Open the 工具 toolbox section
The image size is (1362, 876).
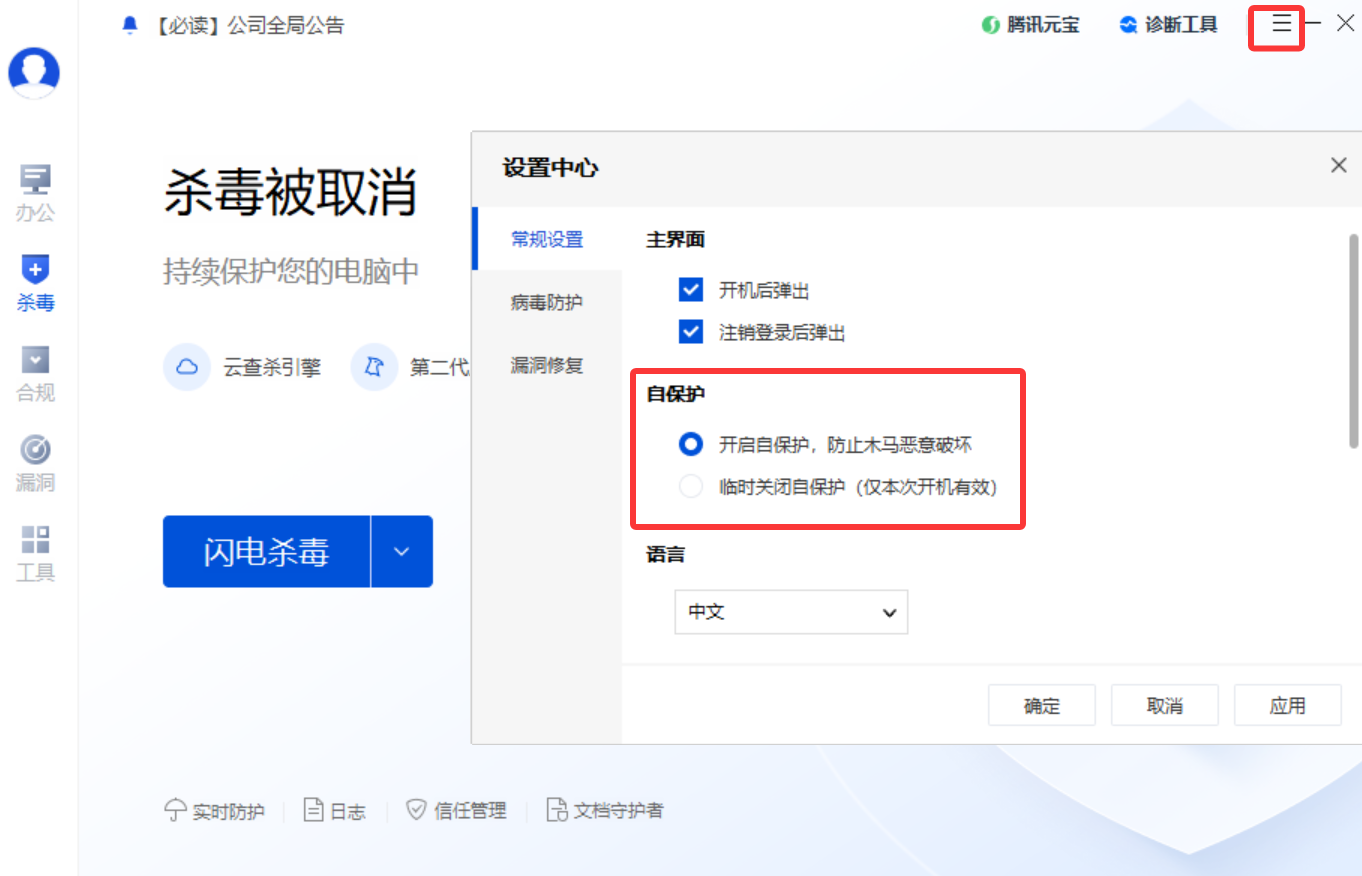click(x=35, y=553)
